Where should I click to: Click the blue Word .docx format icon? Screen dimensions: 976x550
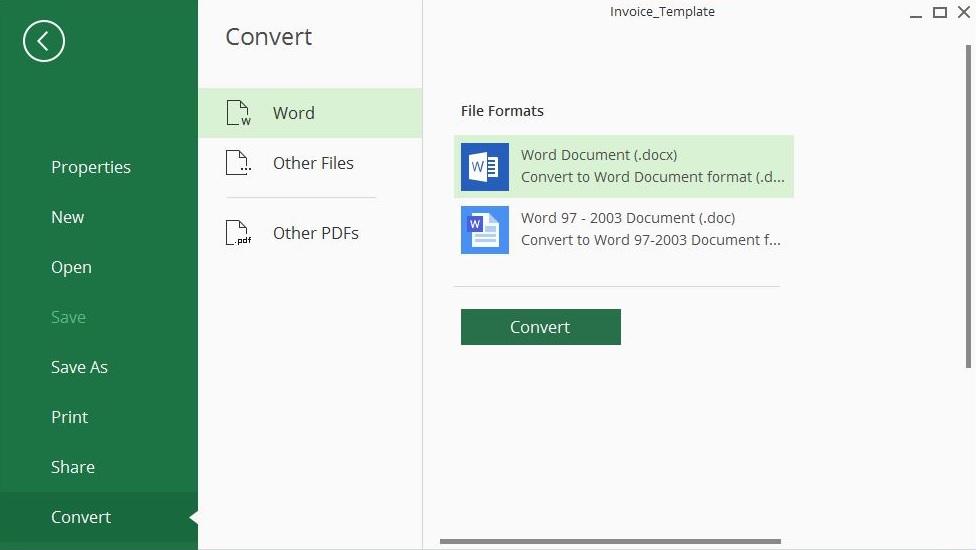coord(485,167)
